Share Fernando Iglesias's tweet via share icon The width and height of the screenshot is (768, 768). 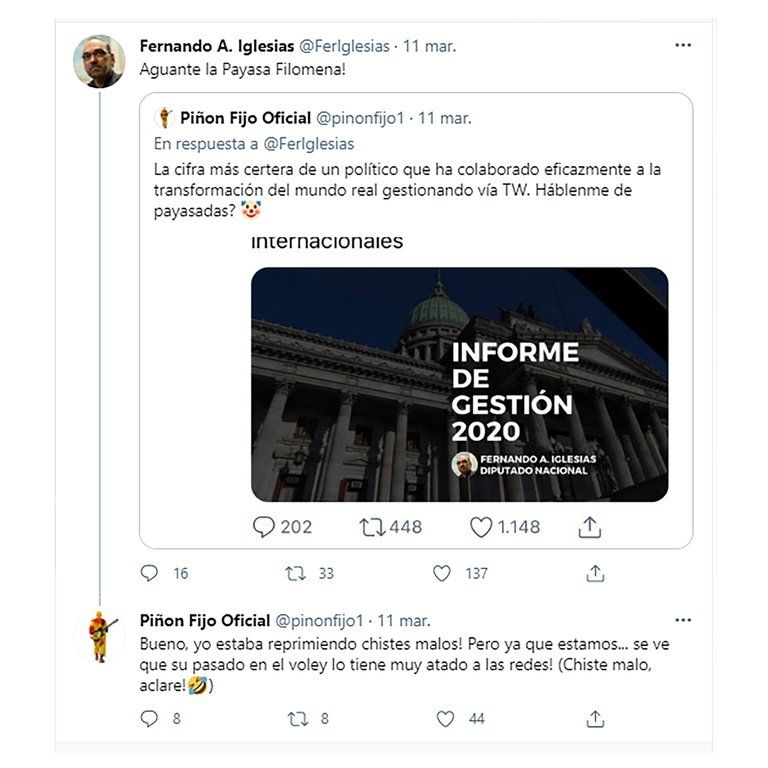(595, 573)
